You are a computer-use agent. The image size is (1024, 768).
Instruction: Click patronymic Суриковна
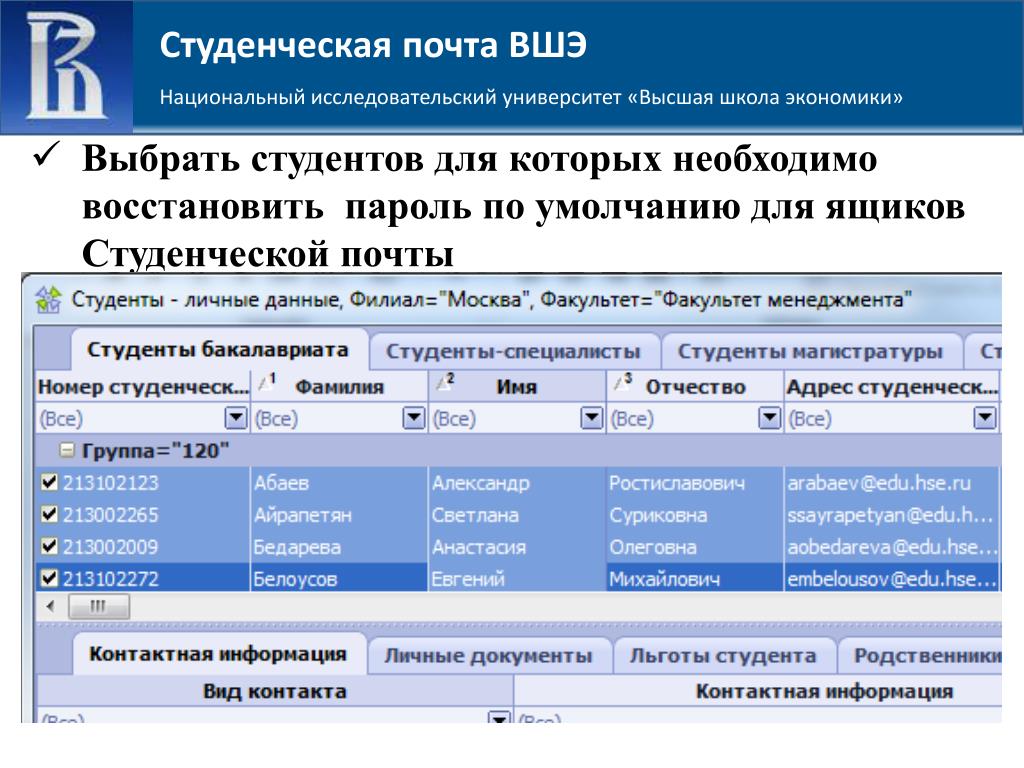(658, 515)
